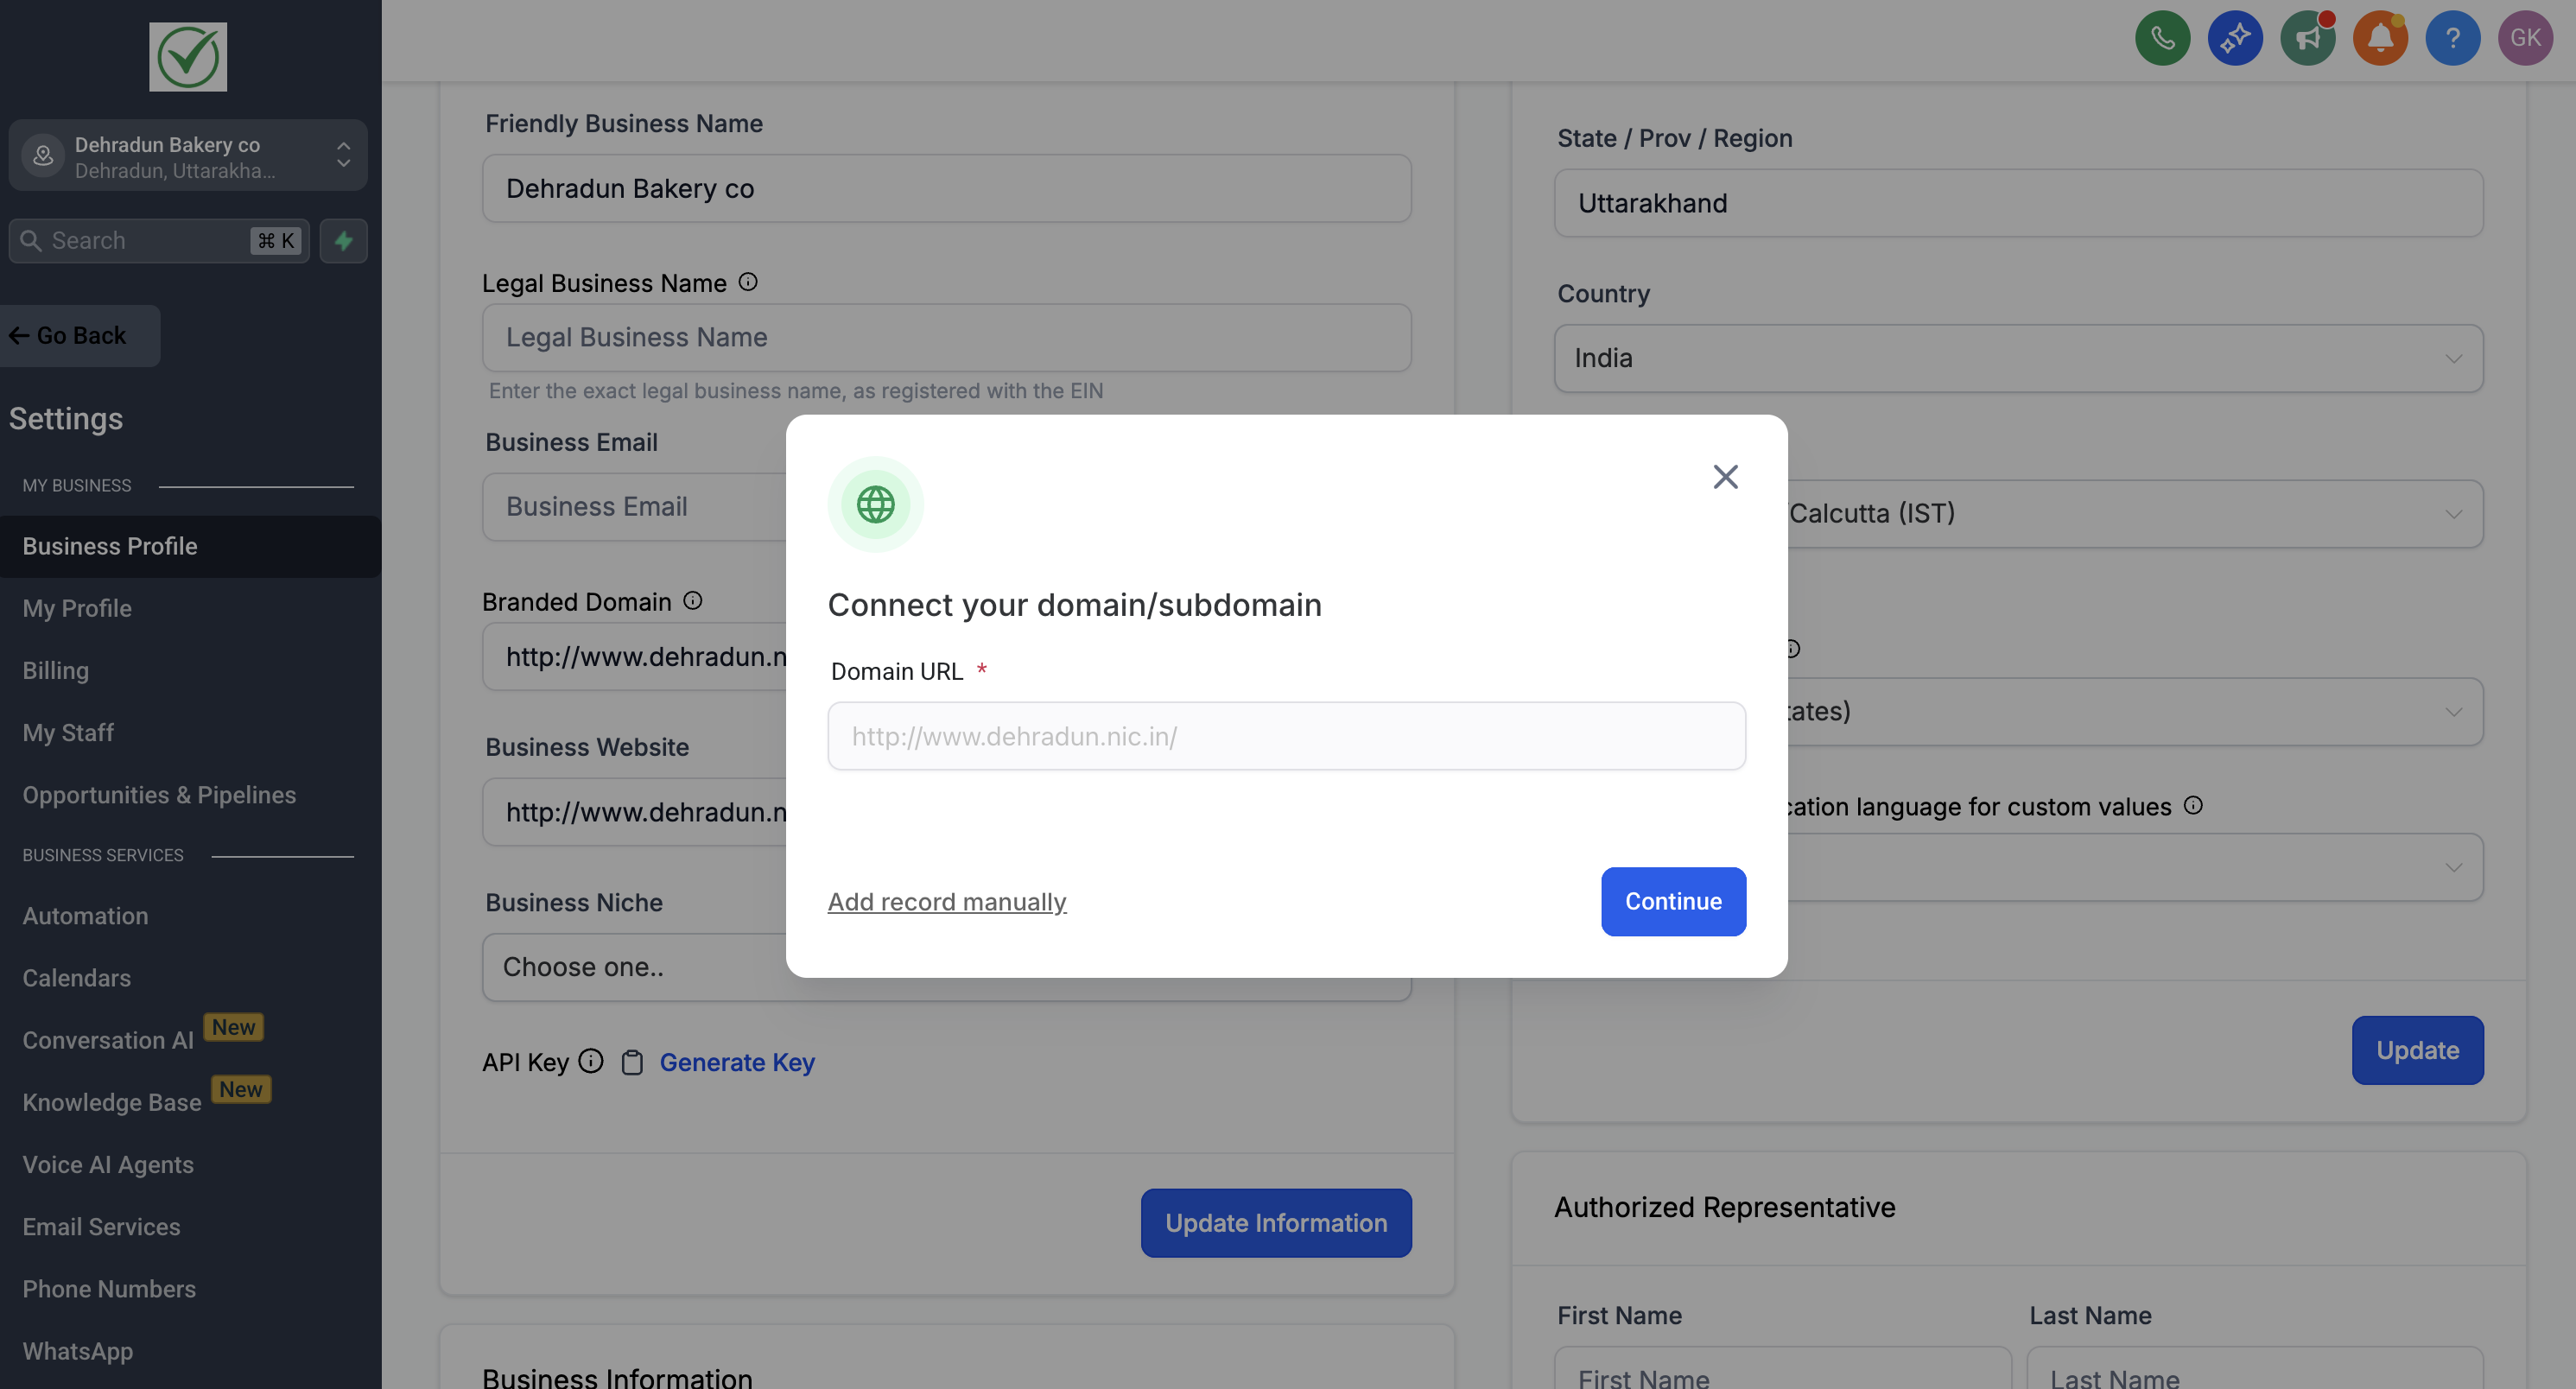The width and height of the screenshot is (2576, 1389).
Task: Click the green phone dialer icon
Action: click(x=2162, y=38)
